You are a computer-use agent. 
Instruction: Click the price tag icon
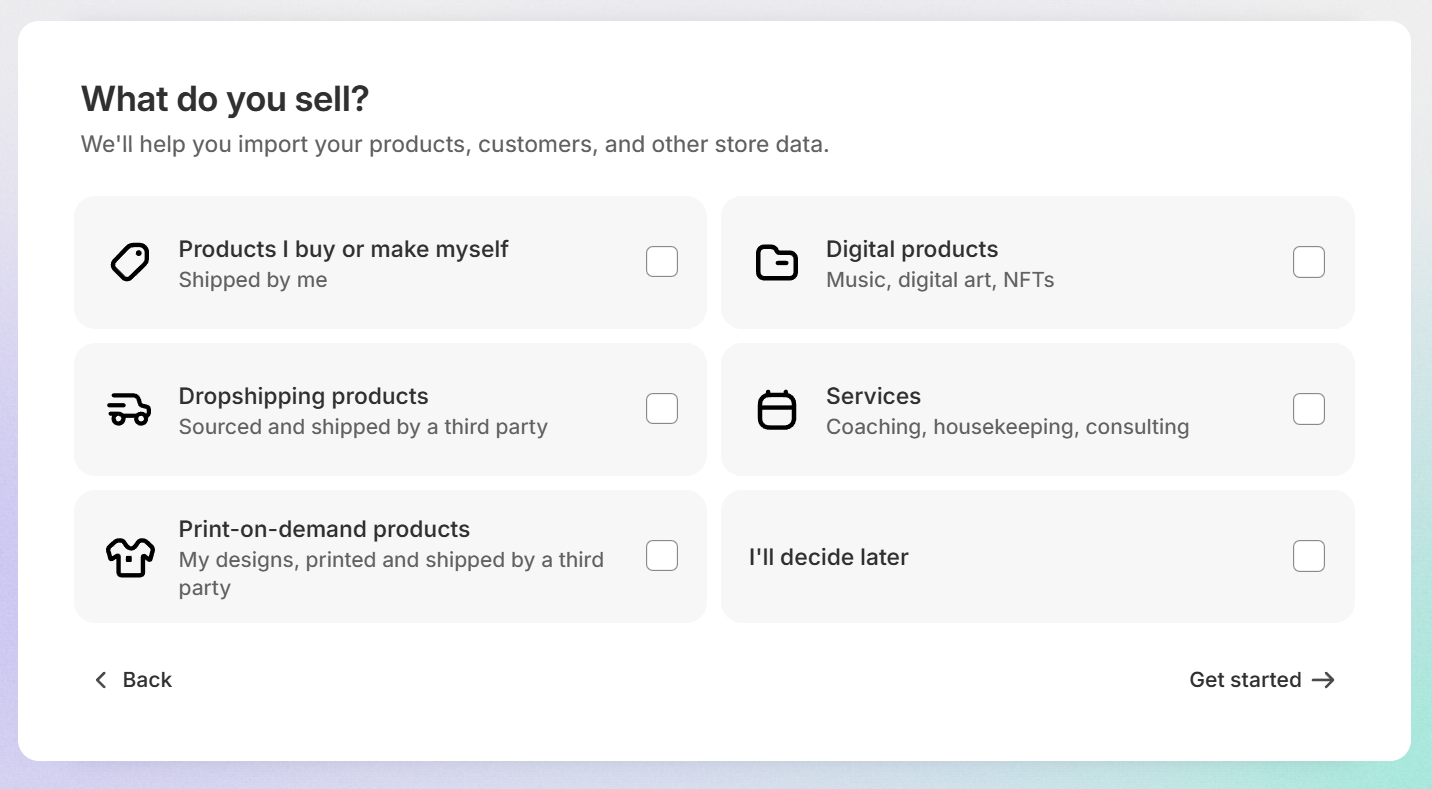[x=128, y=262]
